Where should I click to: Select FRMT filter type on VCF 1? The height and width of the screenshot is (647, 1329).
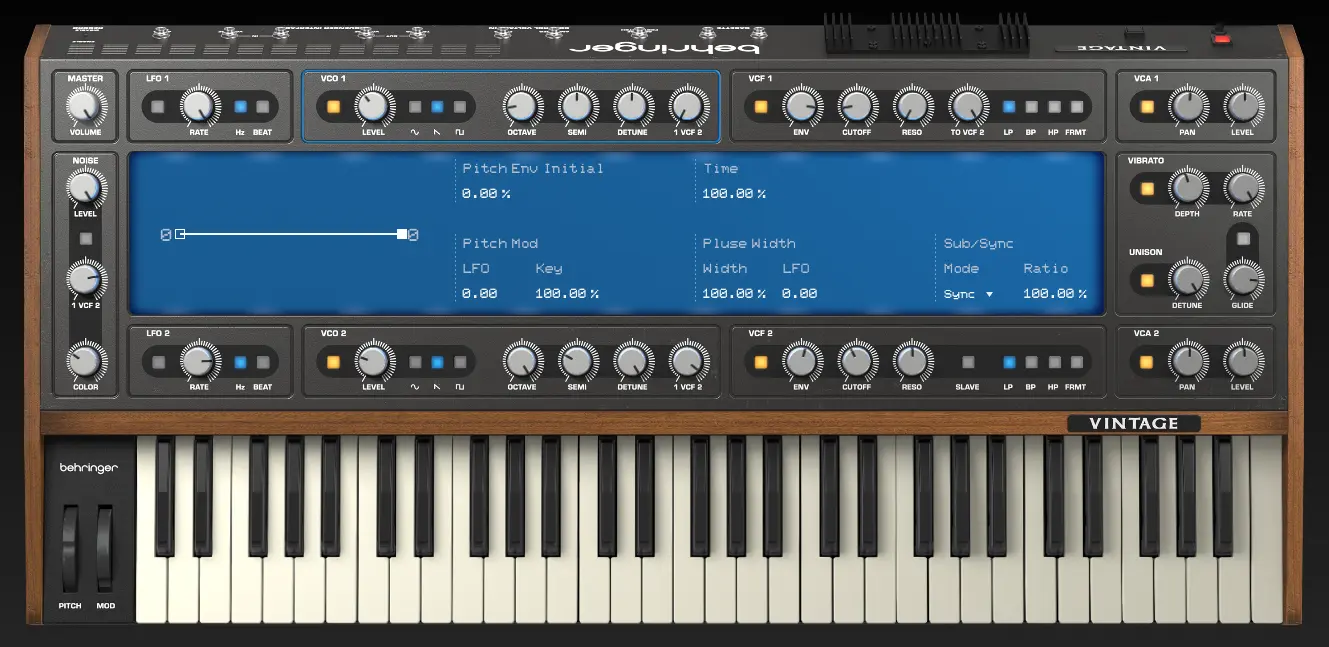pos(1077,106)
